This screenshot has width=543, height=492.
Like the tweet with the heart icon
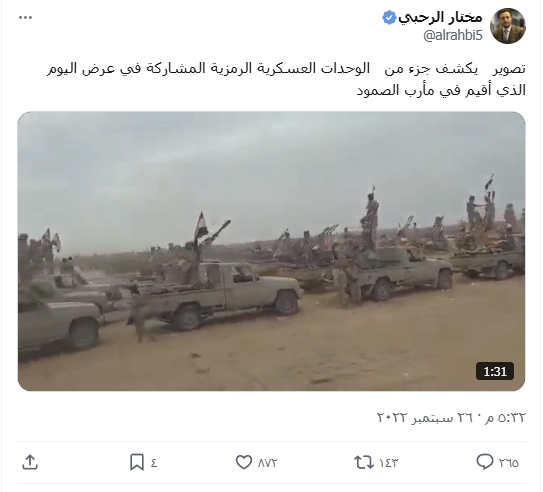[244, 462]
